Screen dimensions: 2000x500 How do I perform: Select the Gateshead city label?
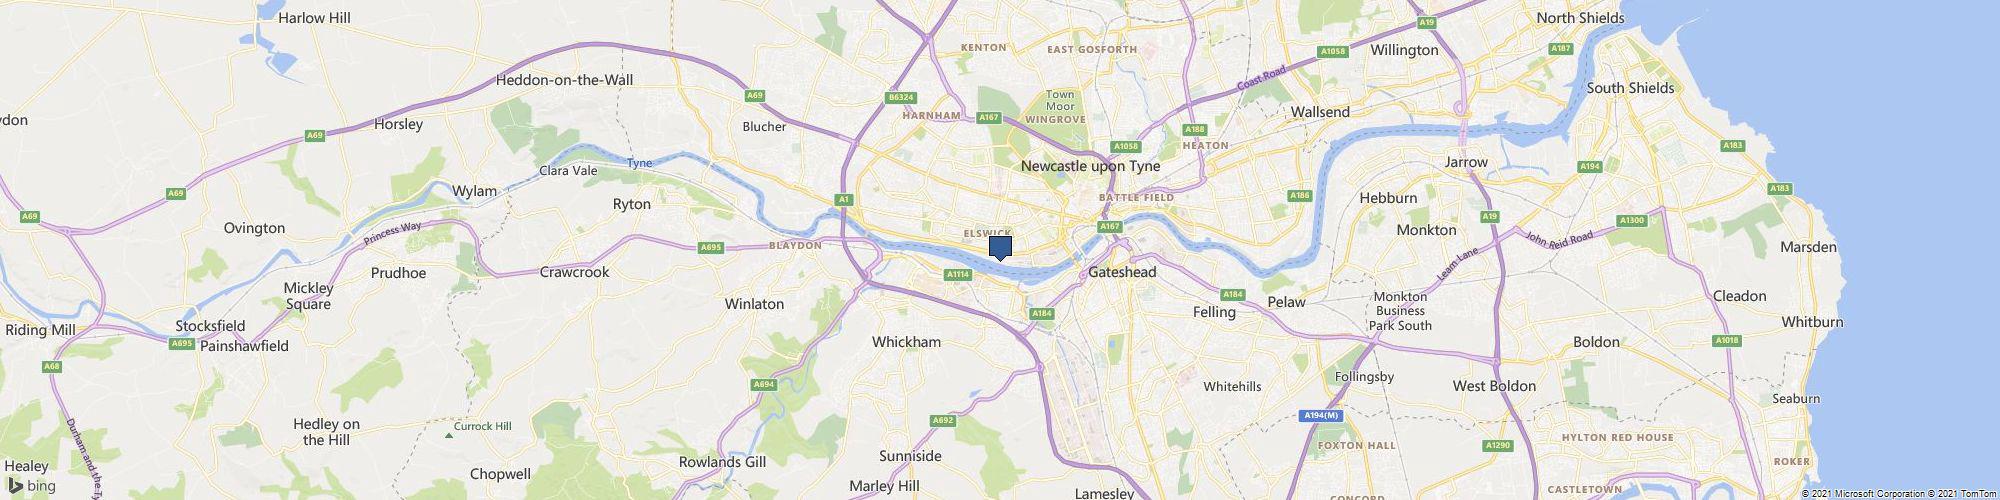click(x=1122, y=272)
